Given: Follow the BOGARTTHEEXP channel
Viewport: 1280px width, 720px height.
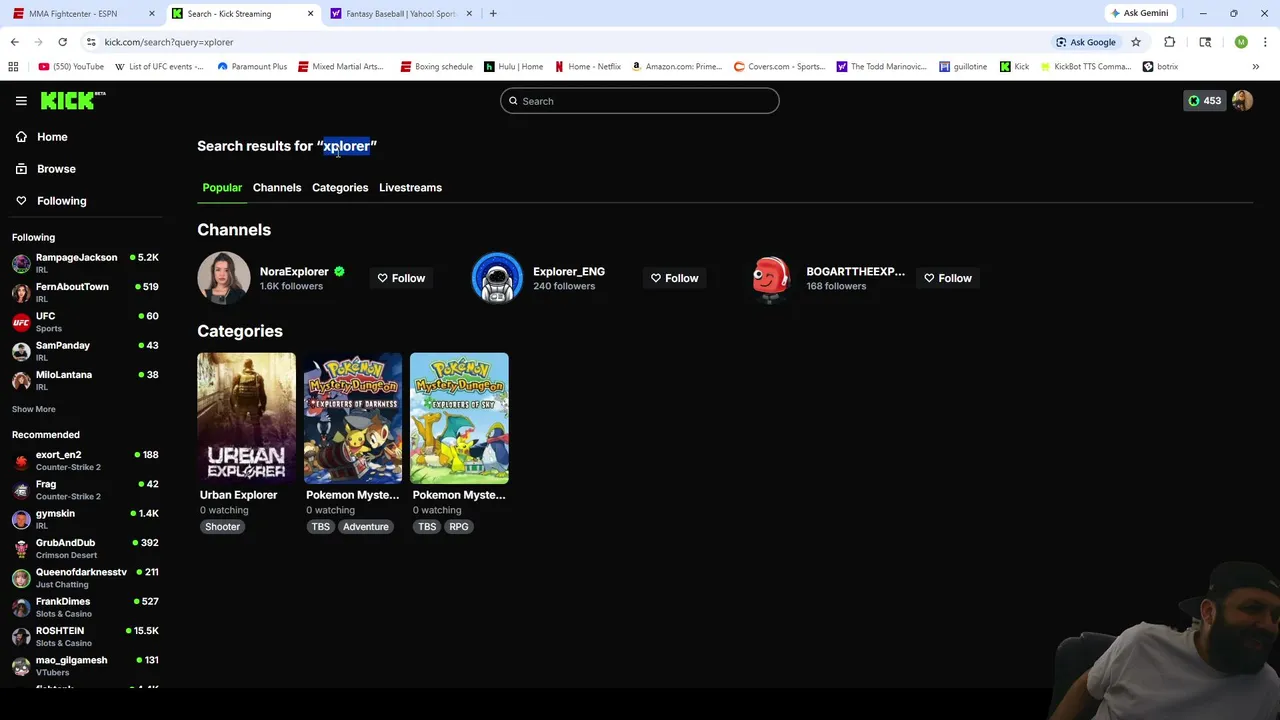Looking at the screenshot, I should tap(948, 278).
